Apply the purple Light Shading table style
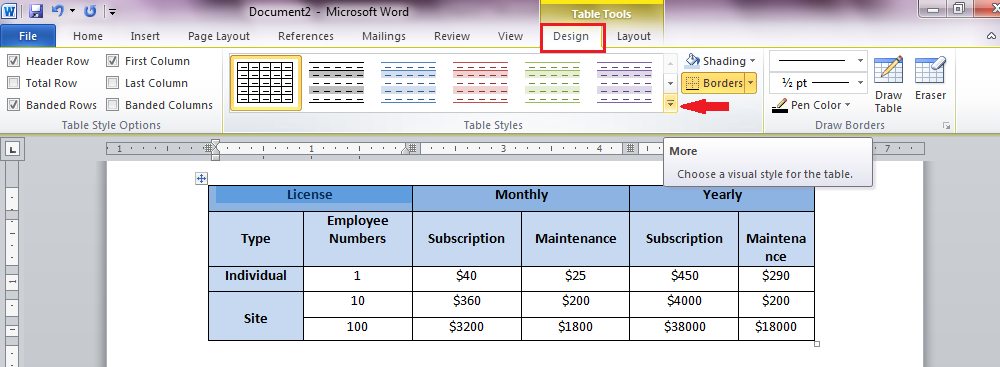 pos(624,83)
